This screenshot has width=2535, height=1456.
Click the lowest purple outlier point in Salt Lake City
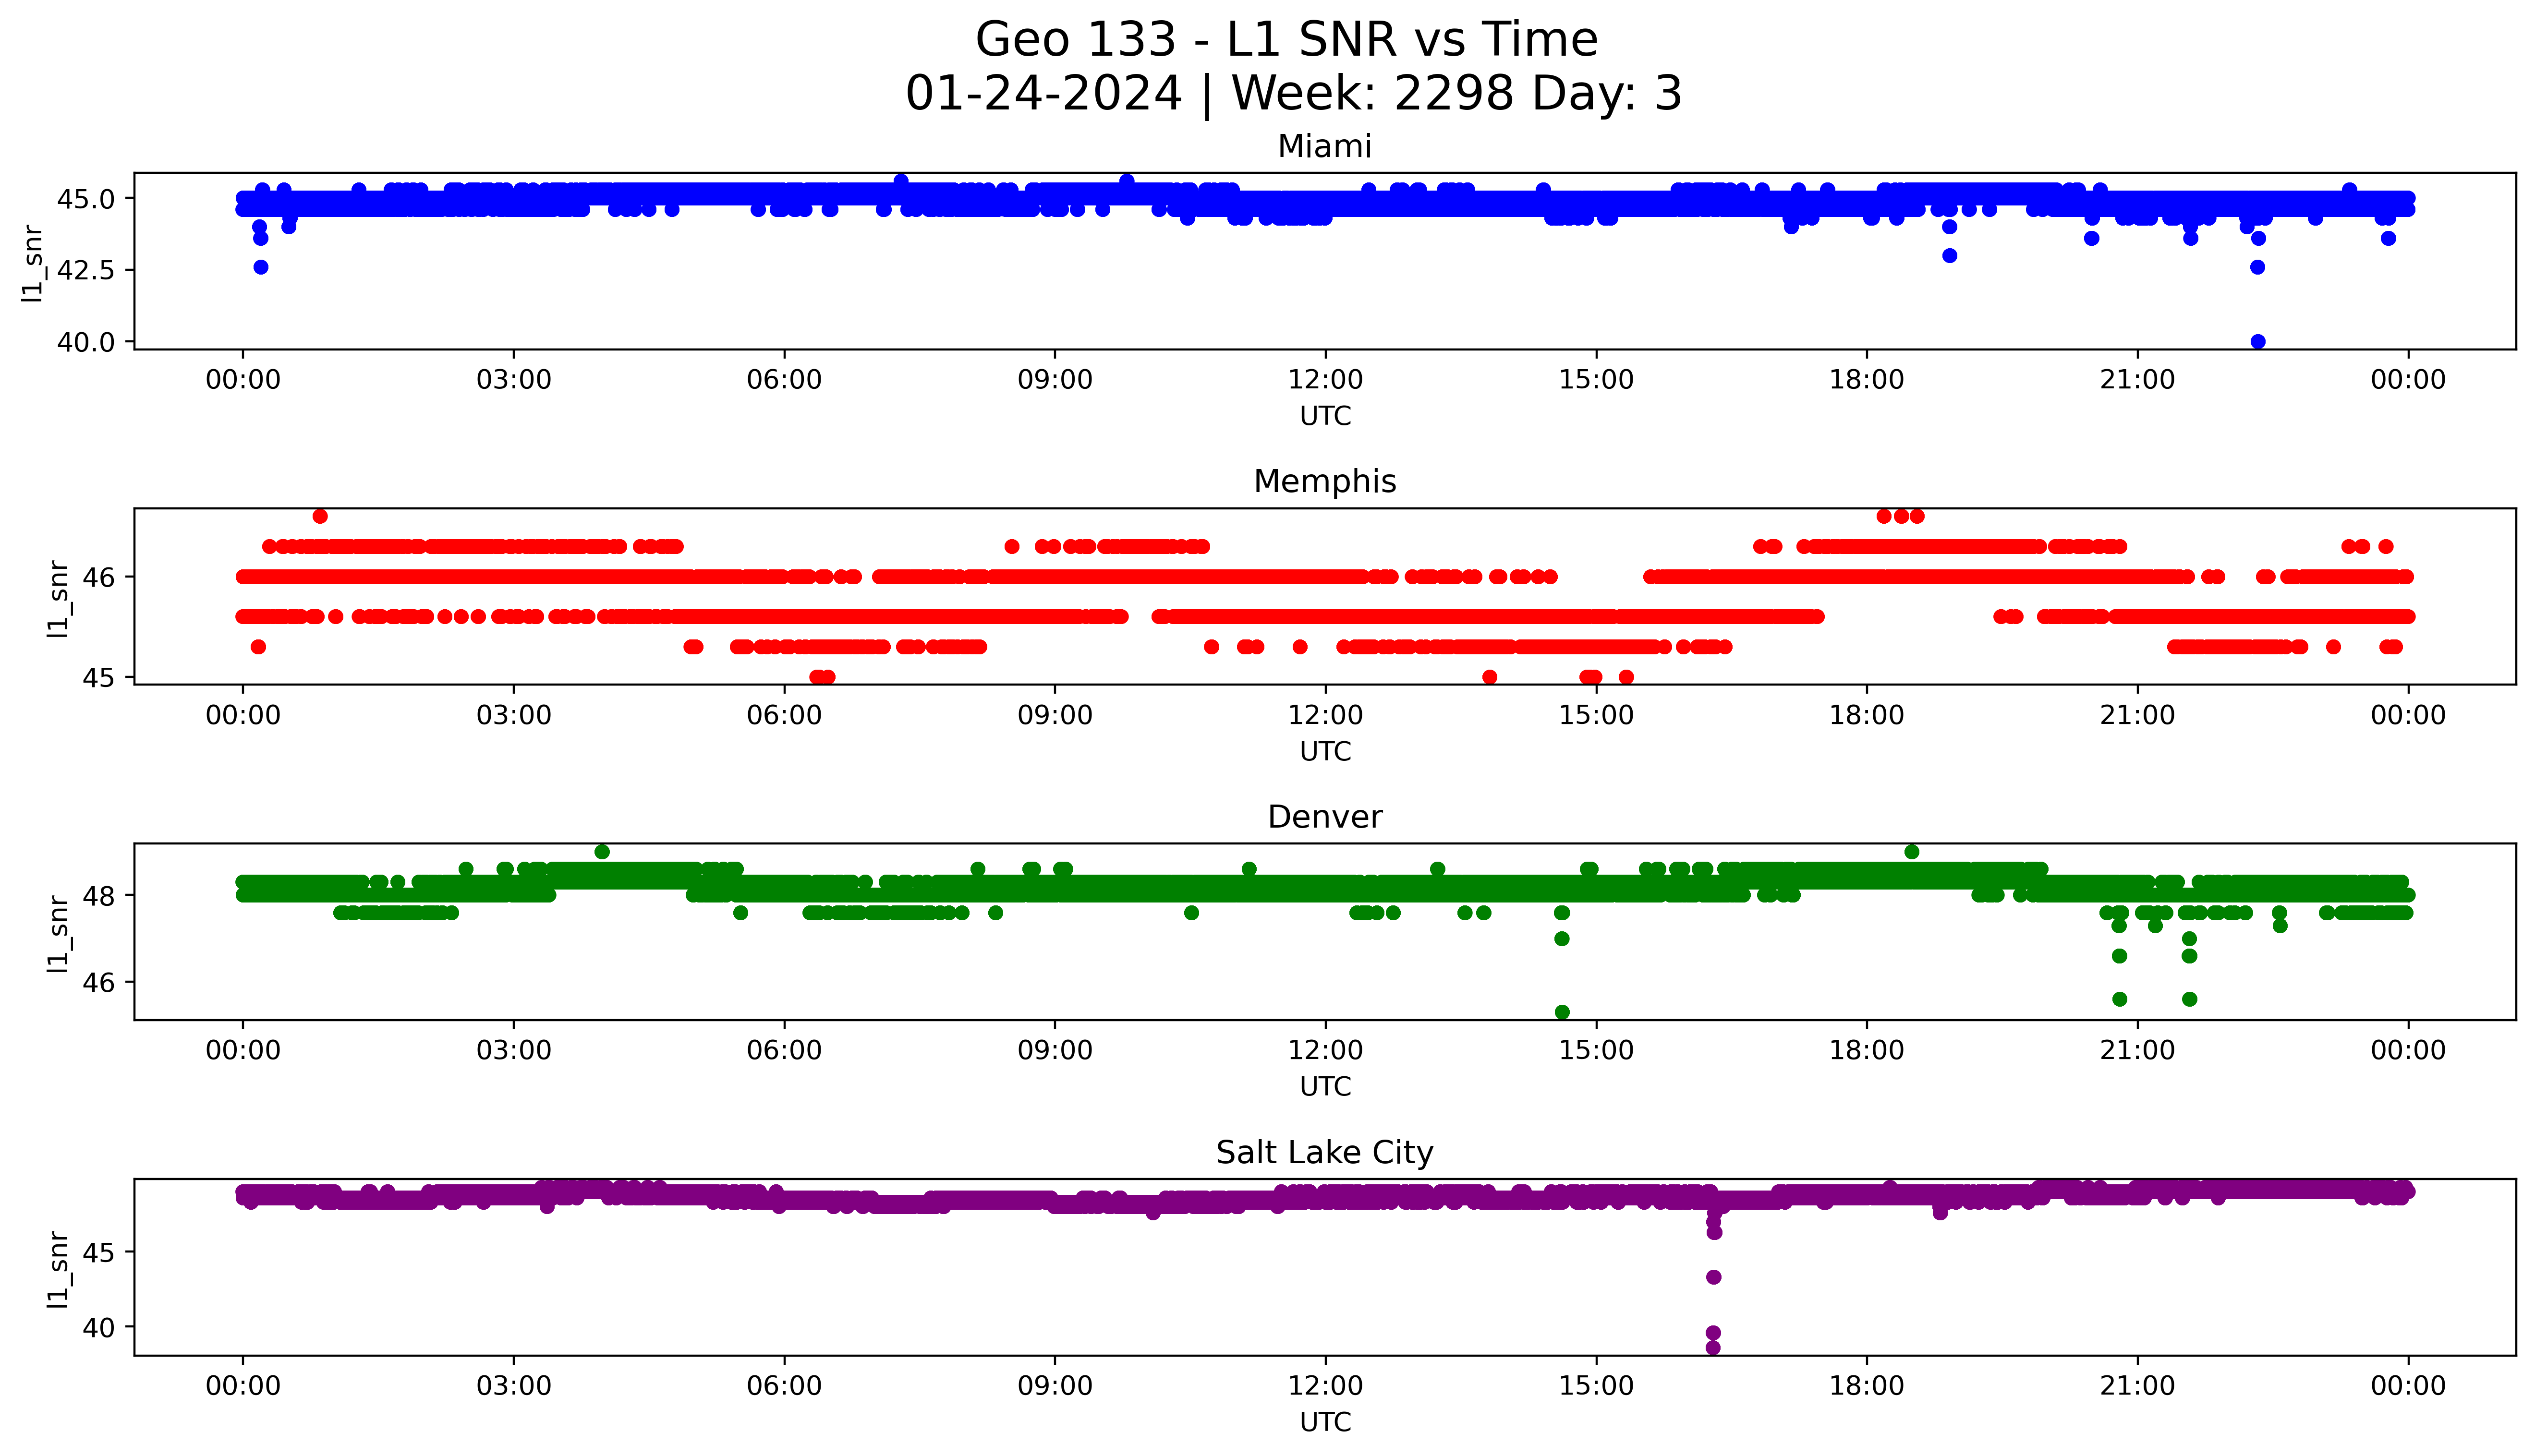pyautogui.click(x=1713, y=1348)
